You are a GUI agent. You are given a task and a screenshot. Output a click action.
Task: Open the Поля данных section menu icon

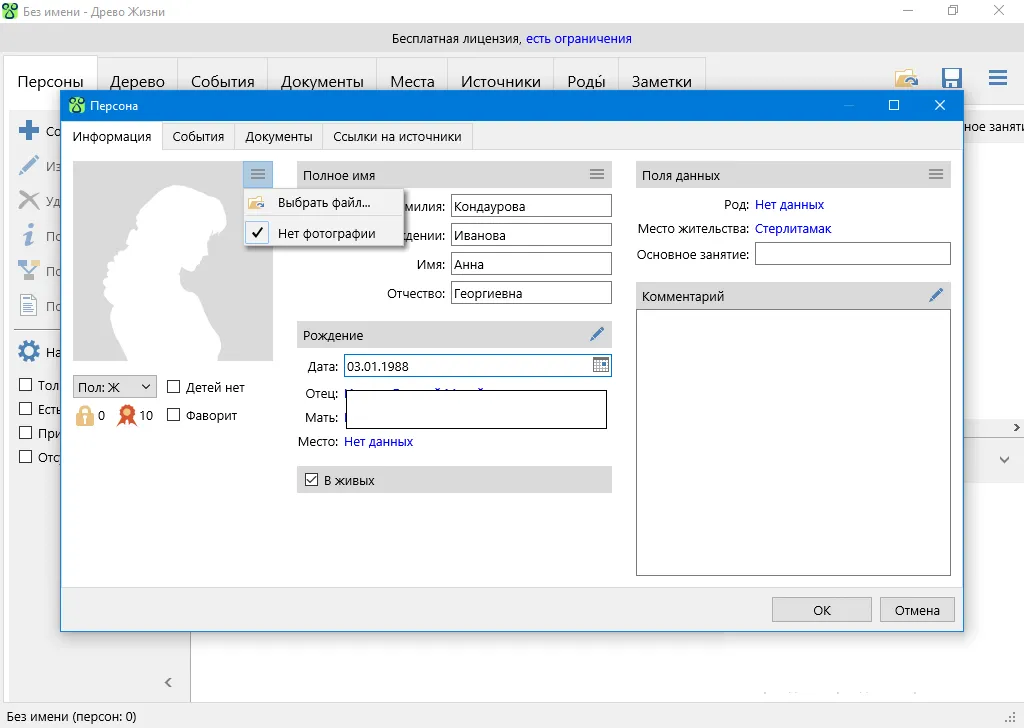coord(936,174)
